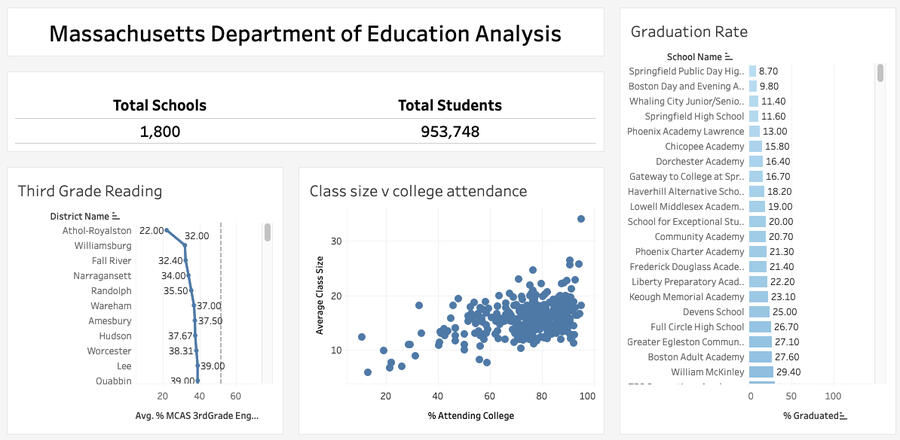Select the Dorchester Academy graduation bar
Viewport: 900px width, 440px height.
click(756, 161)
